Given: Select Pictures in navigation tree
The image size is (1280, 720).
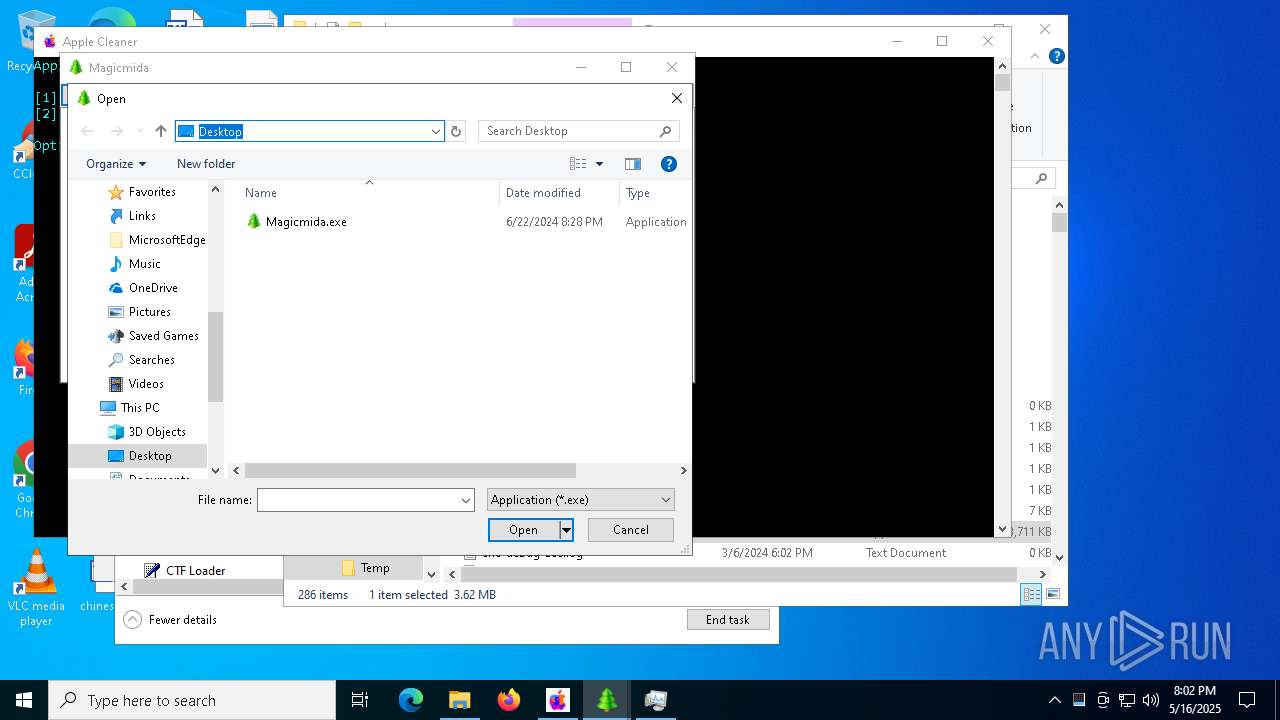Looking at the screenshot, I should pos(149,312).
